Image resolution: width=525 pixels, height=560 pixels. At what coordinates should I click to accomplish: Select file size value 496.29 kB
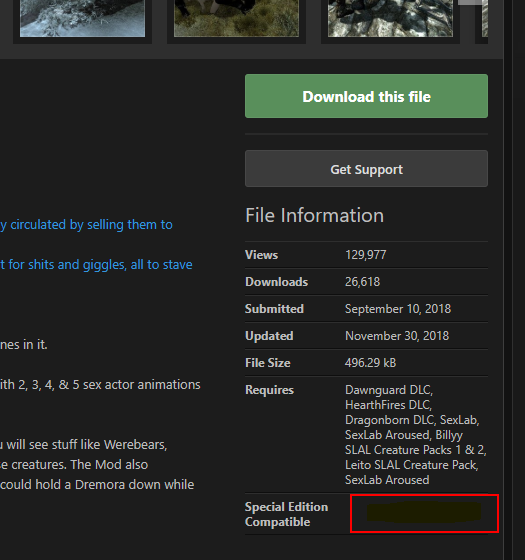(370, 363)
